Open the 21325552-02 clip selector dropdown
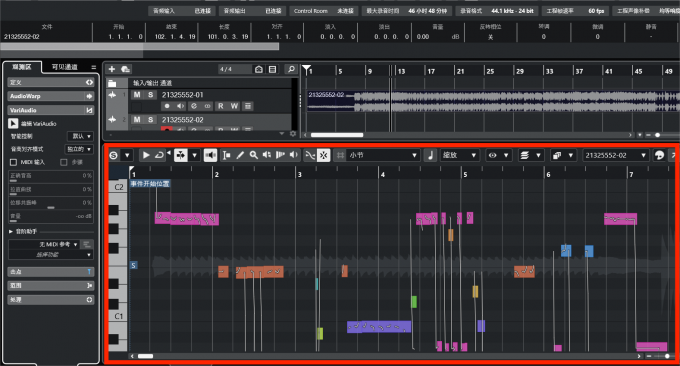The height and width of the screenshot is (366, 680). [616, 155]
